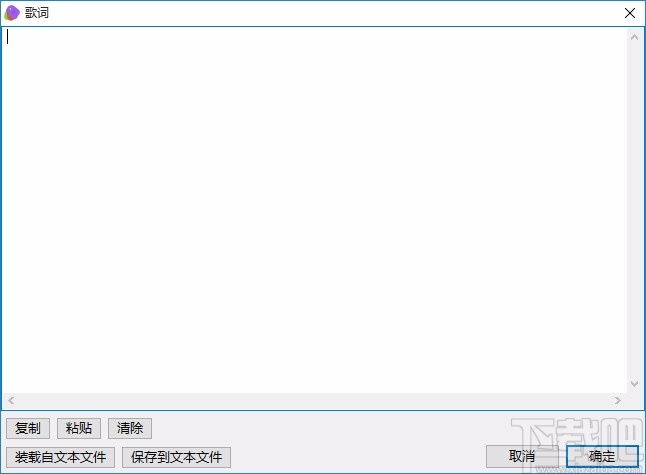Screen dimensions: 646x474
Task: Click the vertical scrollbar up arrow
Action: point(634,37)
